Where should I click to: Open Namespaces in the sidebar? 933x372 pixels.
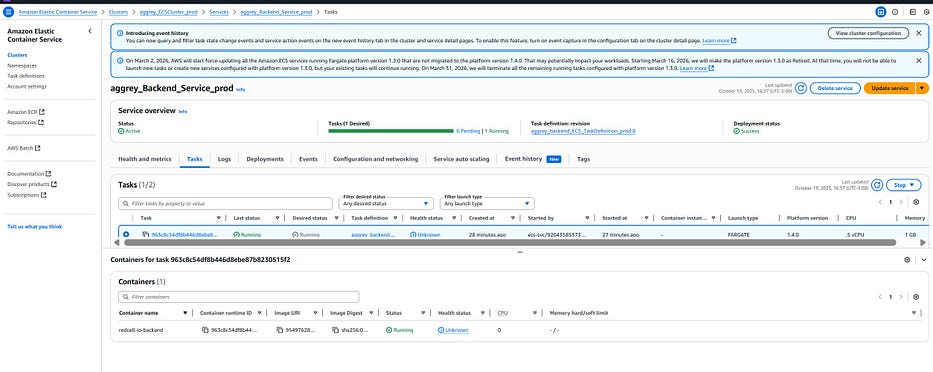click(x=21, y=65)
